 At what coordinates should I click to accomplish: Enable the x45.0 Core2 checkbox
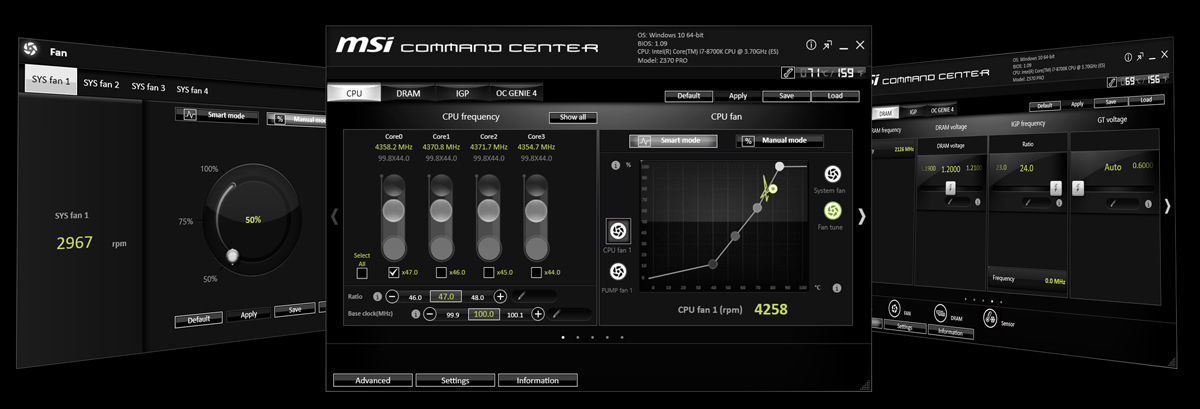click(x=488, y=273)
